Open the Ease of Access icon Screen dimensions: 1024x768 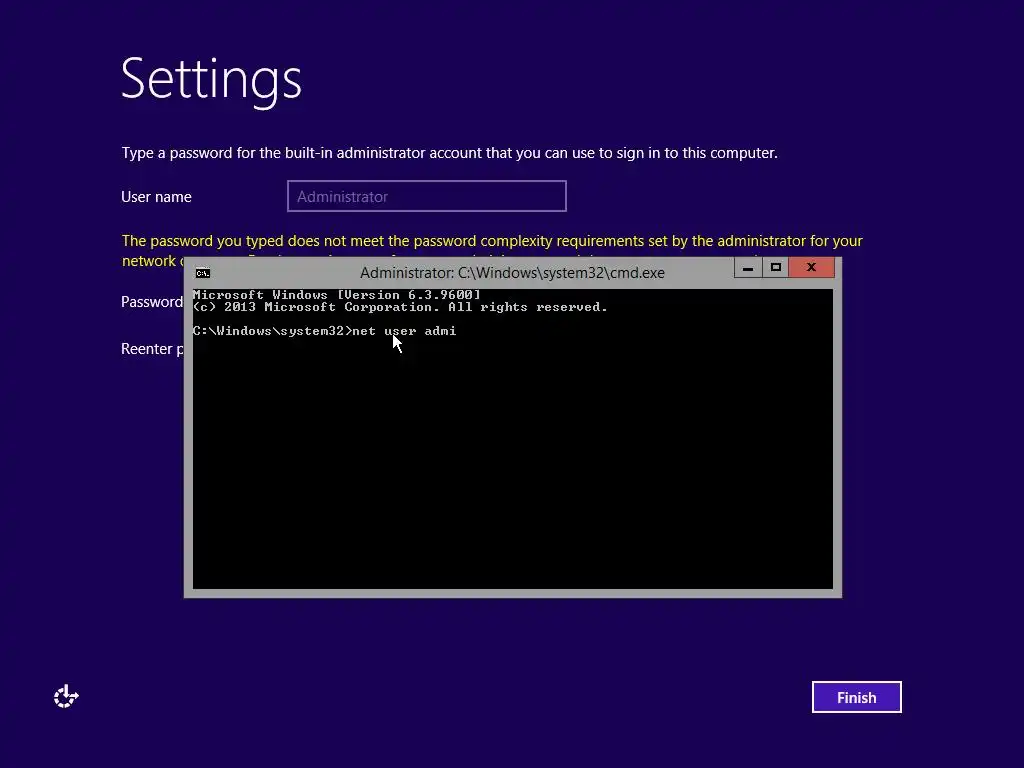pos(66,696)
